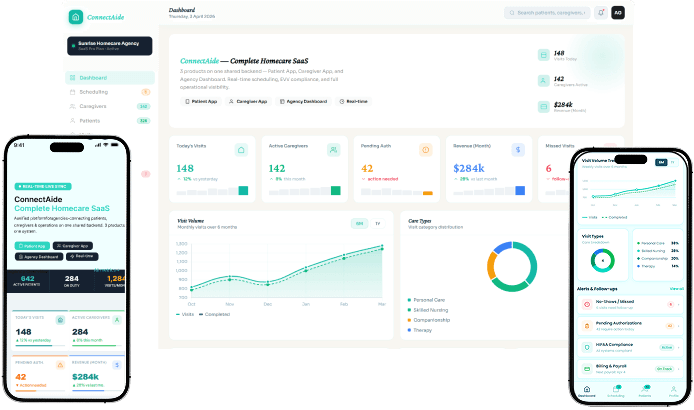
Task: Click the dollar icon on Revenue (Month) card
Action: click(518, 150)
